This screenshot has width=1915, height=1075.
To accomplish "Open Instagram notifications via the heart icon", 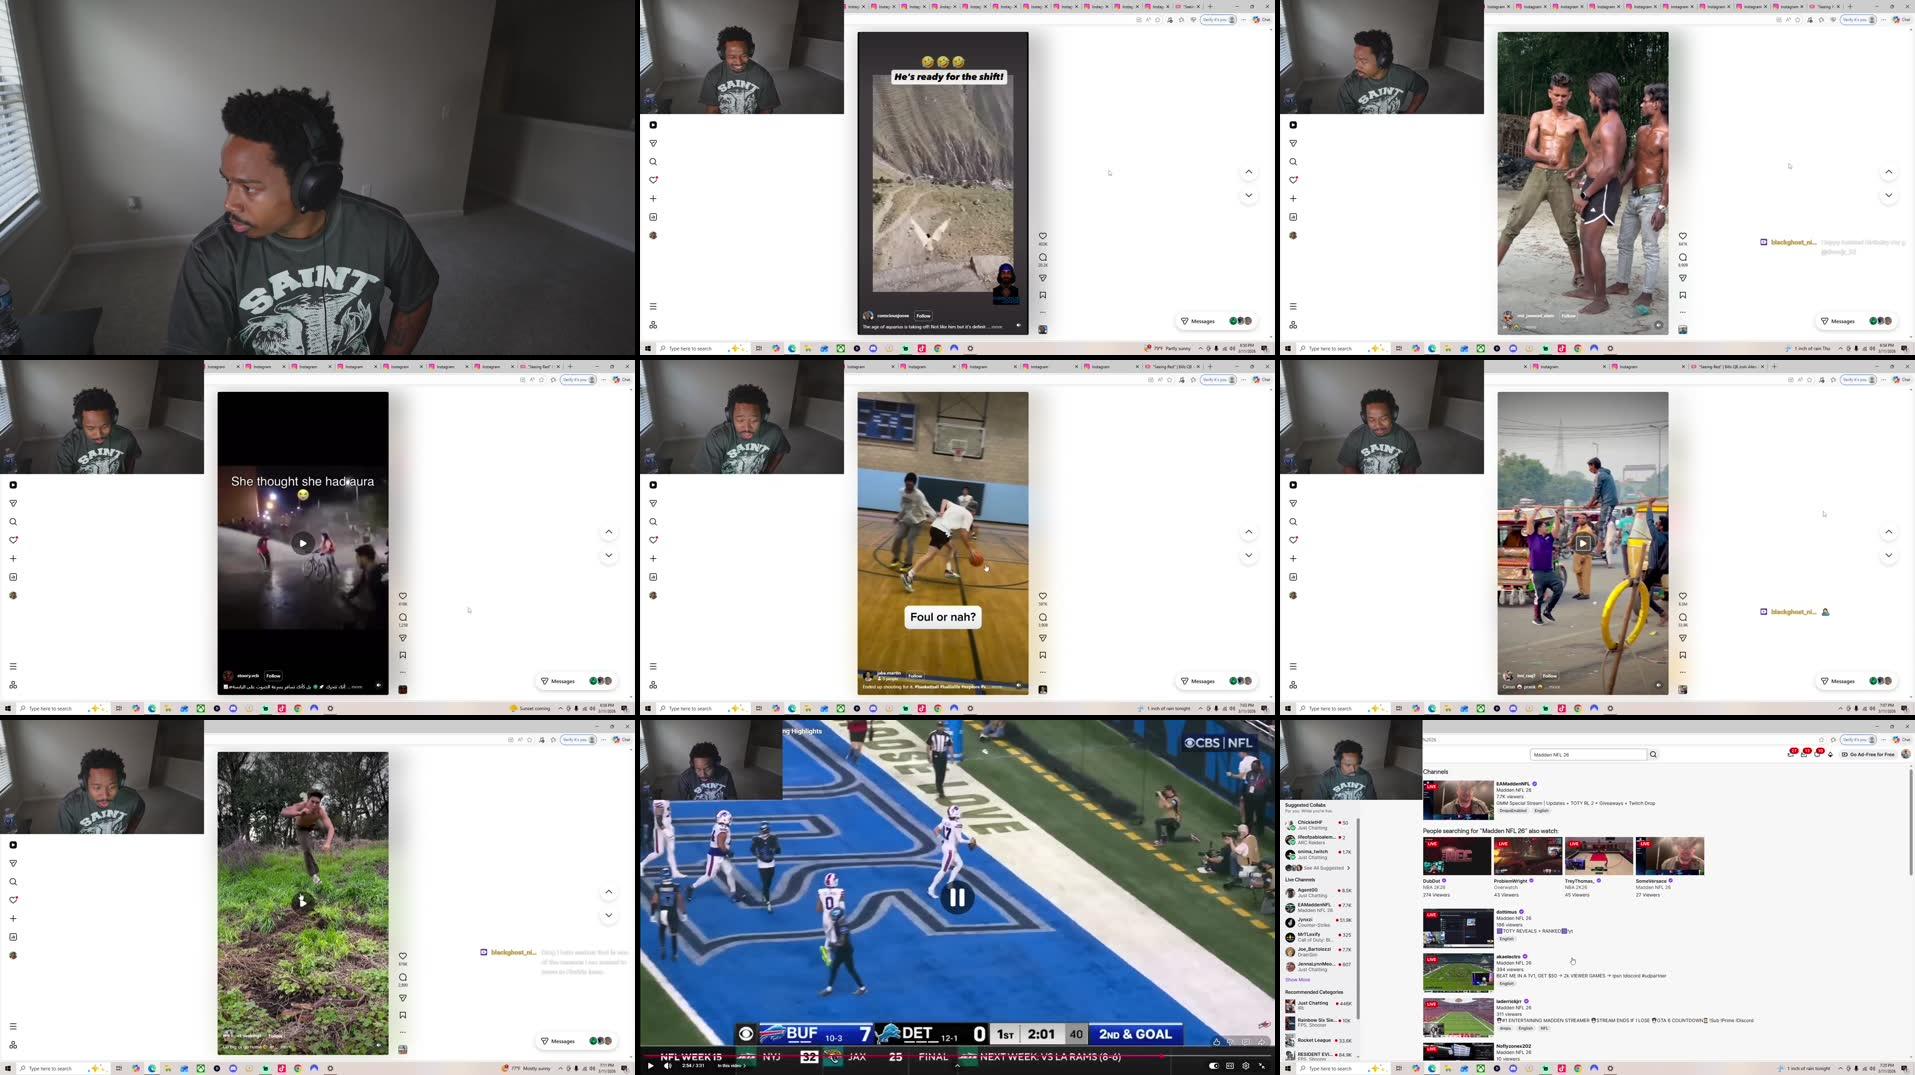I will [x=653, y=180].
